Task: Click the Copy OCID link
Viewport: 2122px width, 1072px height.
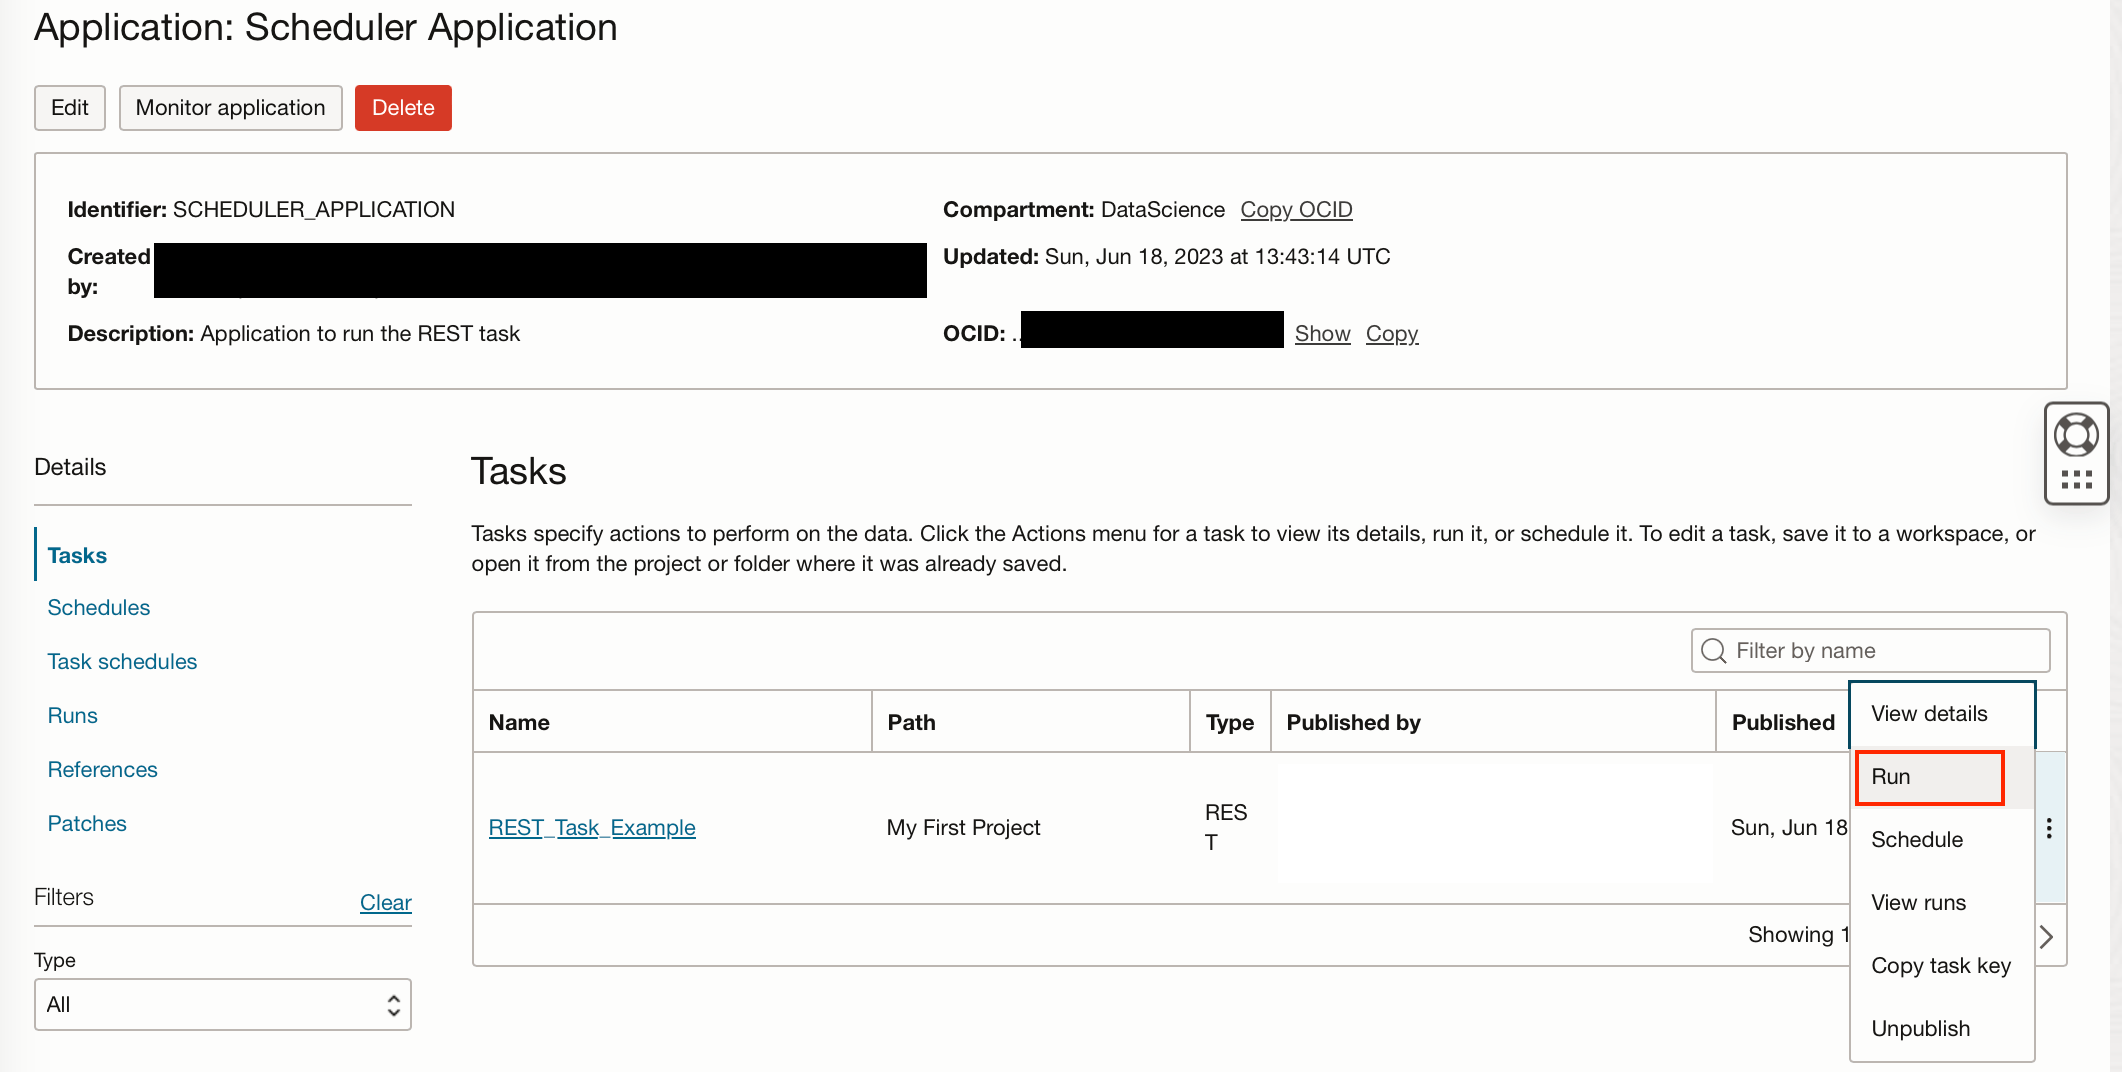Action: pos(1296,209)
